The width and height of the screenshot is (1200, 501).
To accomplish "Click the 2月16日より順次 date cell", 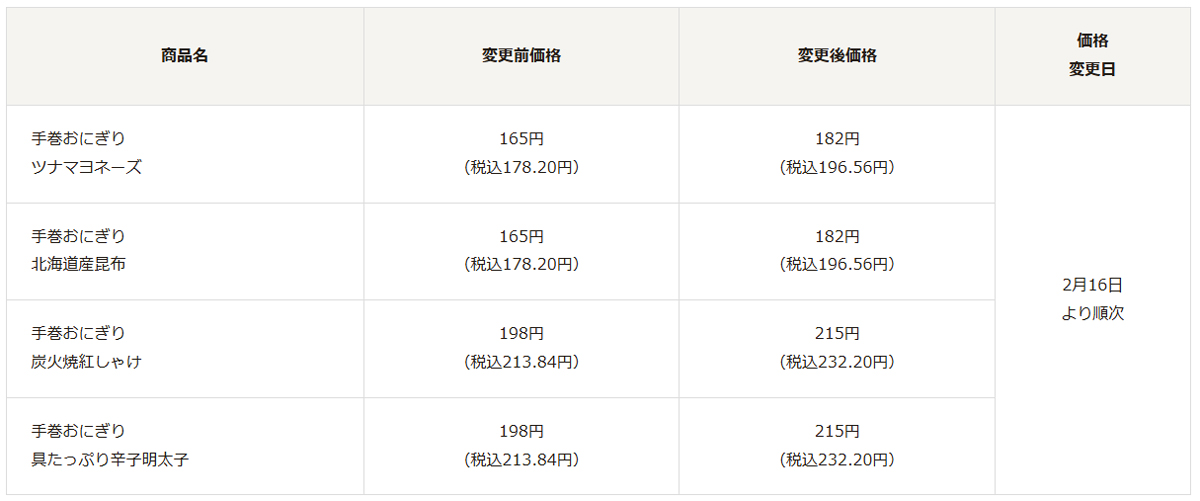I will pyautogui.click(x=1092, y=299).
